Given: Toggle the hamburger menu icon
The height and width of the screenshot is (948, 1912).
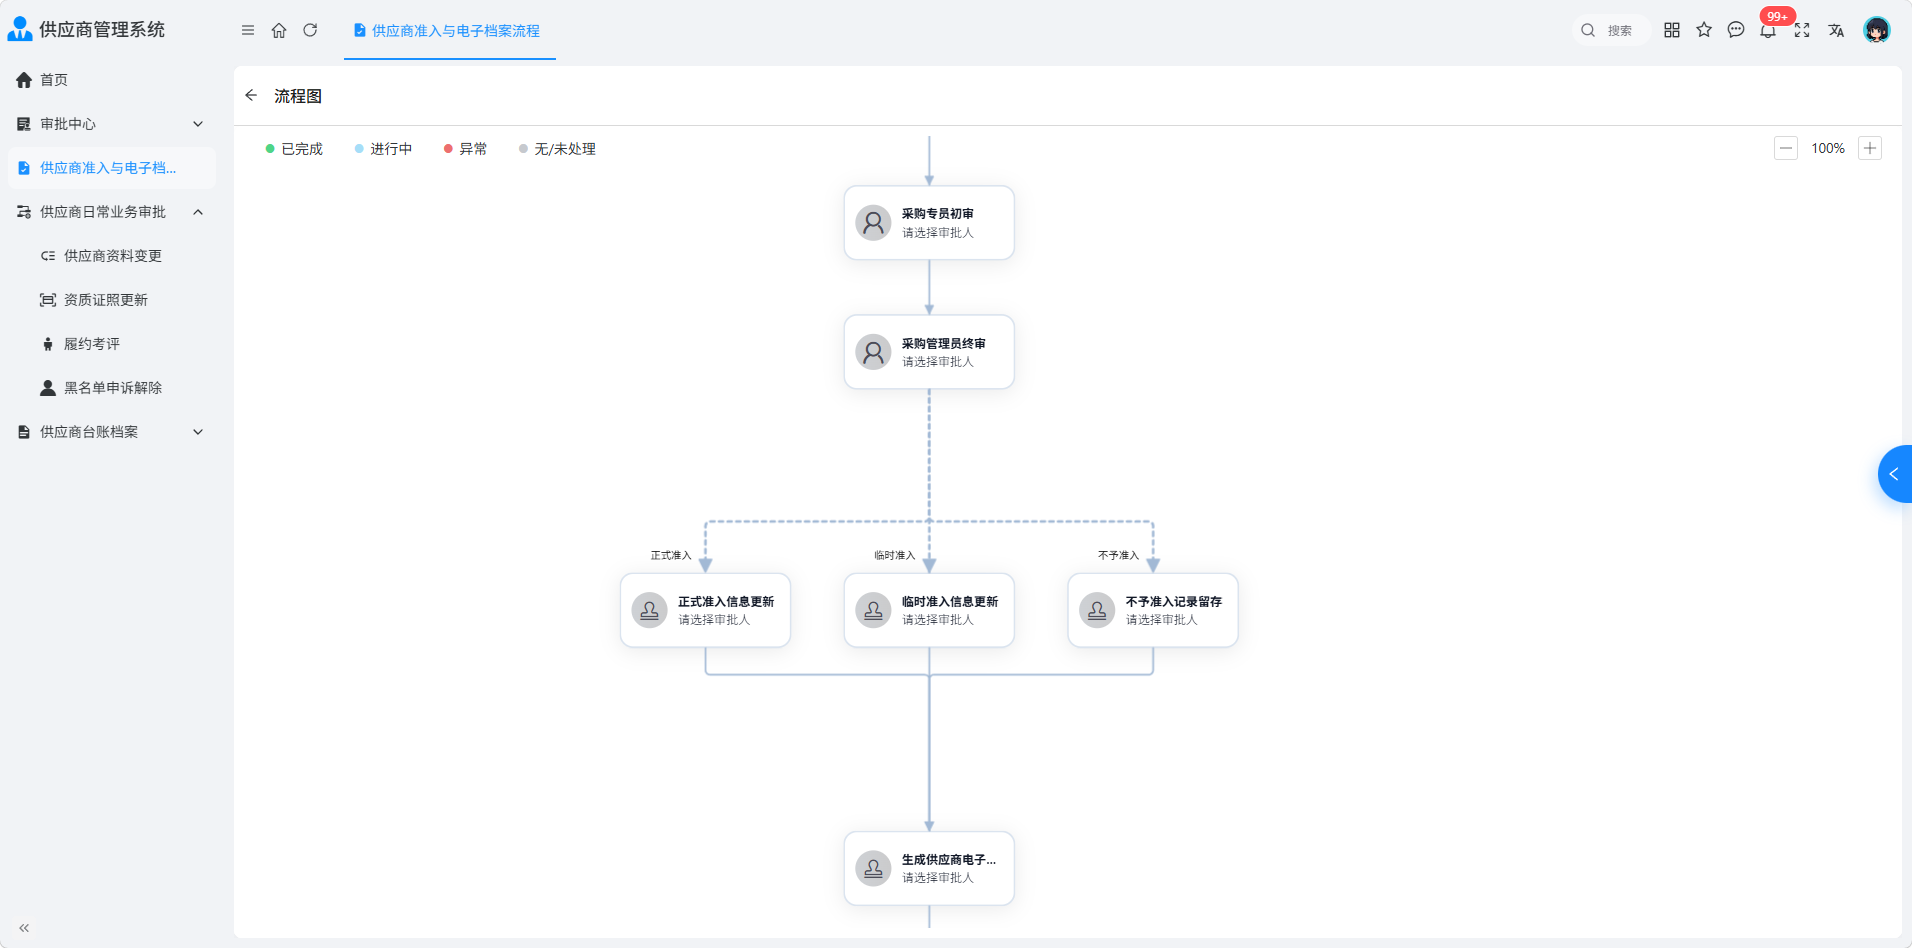Looking at the screenshot, I should point(248,30).
